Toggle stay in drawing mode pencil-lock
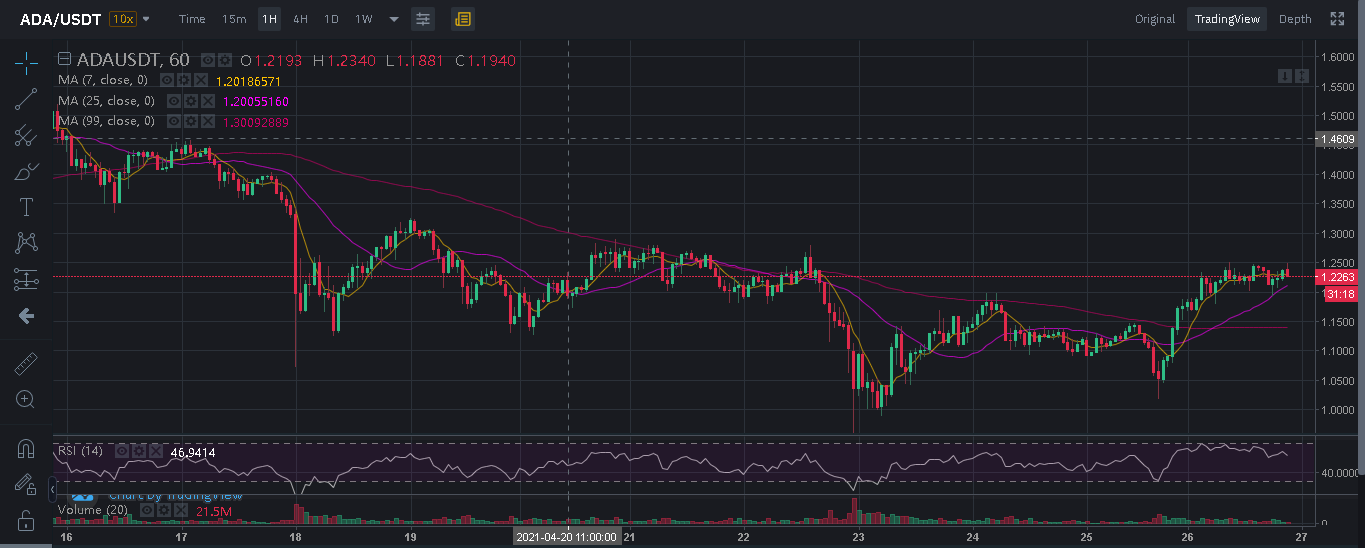1365x548 pixels. [x=26, y=484]
